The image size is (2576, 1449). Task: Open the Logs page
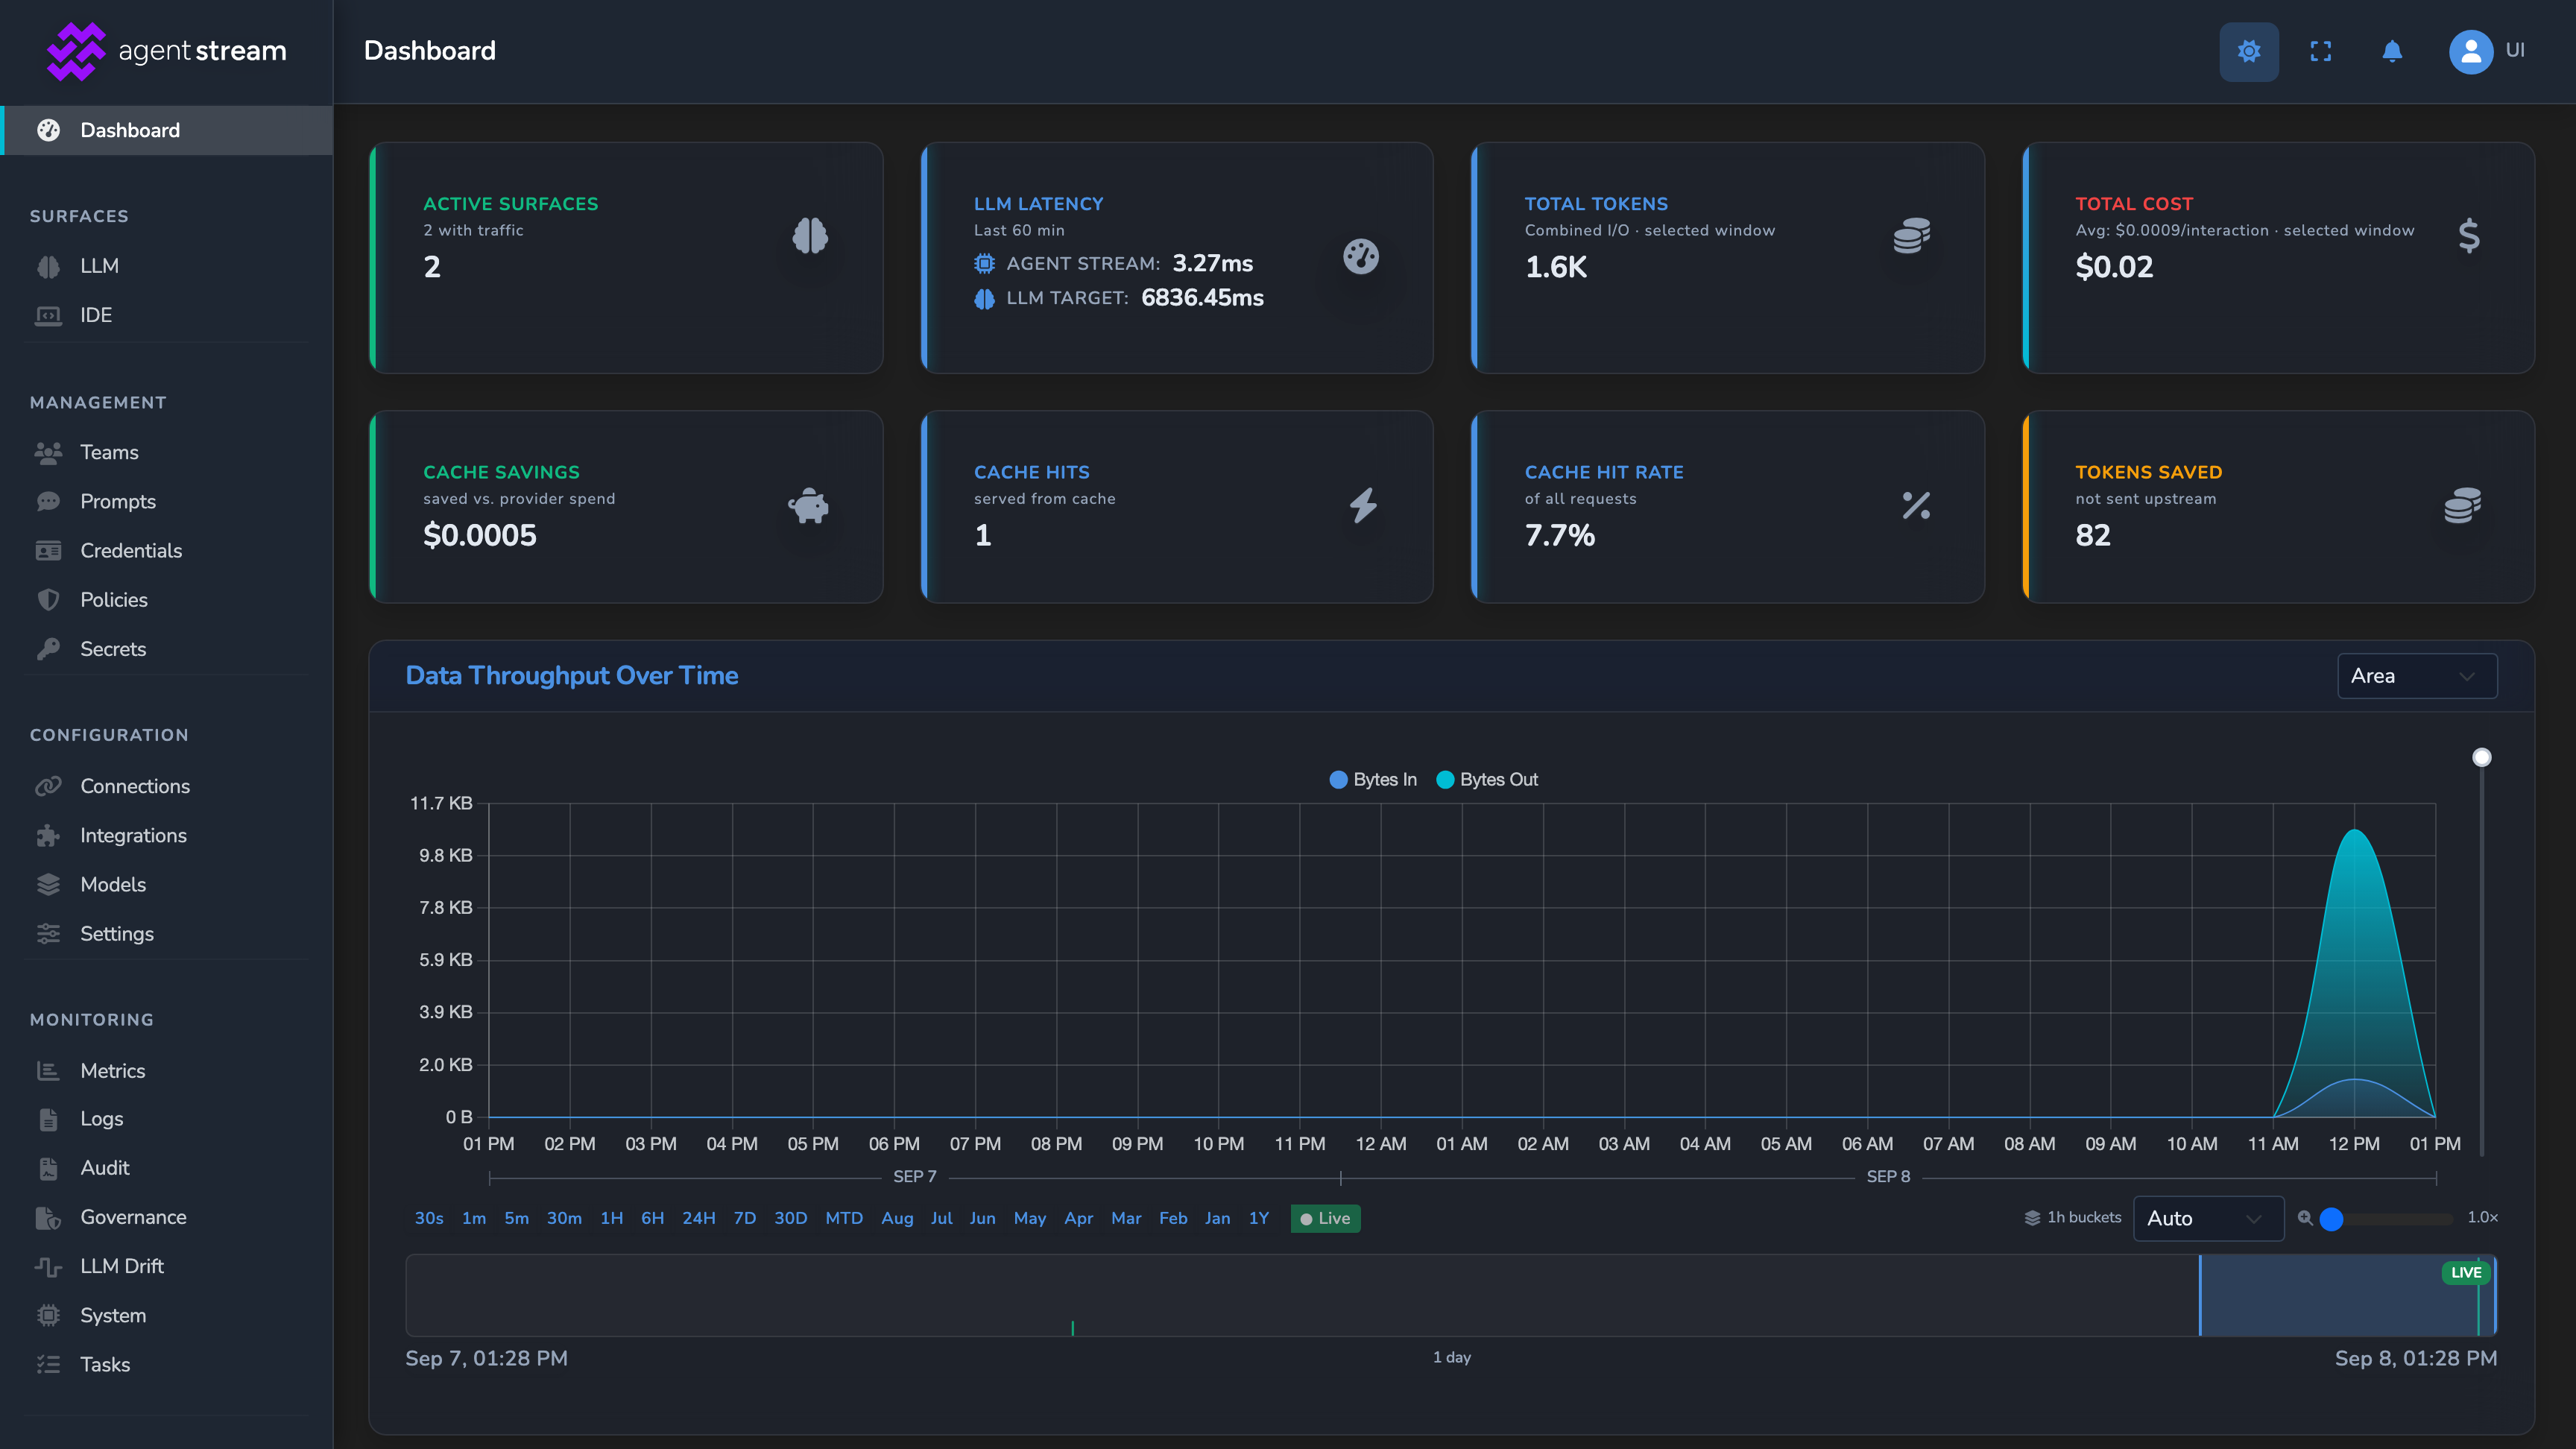pos(101,1118)
